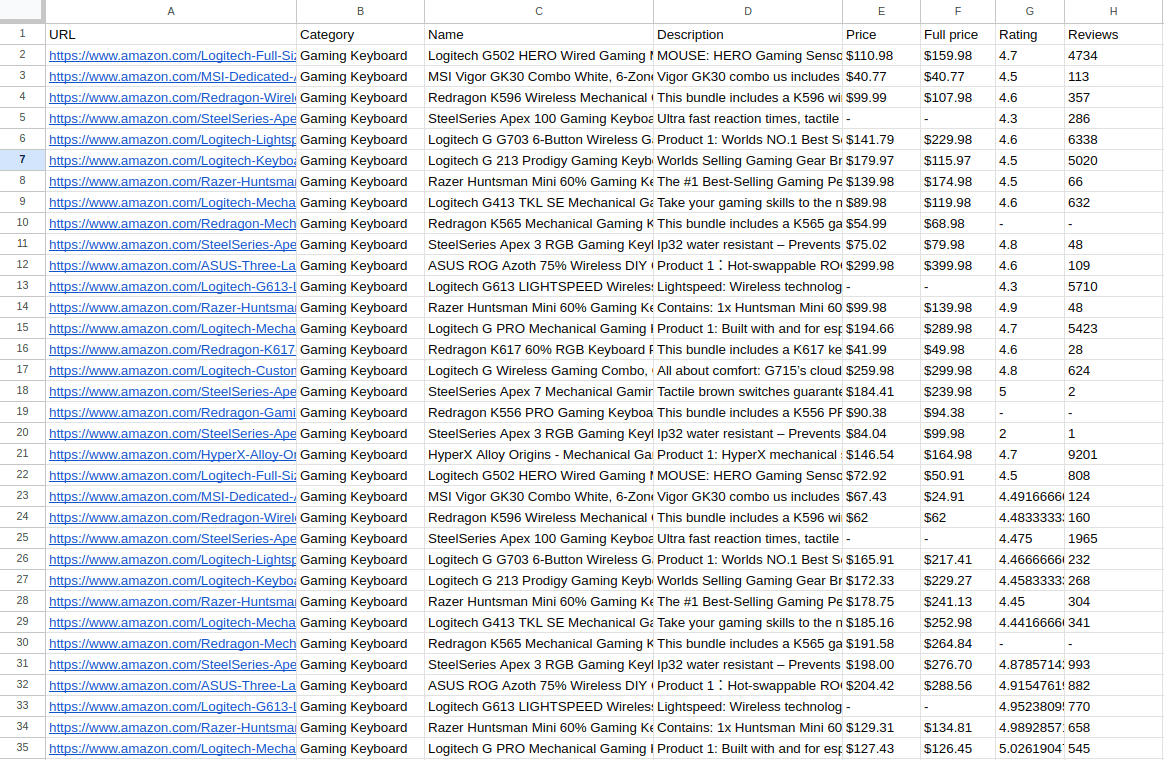Click the Description header cell
Viewport: 1164px width, 760px height.
coord(748,34)
